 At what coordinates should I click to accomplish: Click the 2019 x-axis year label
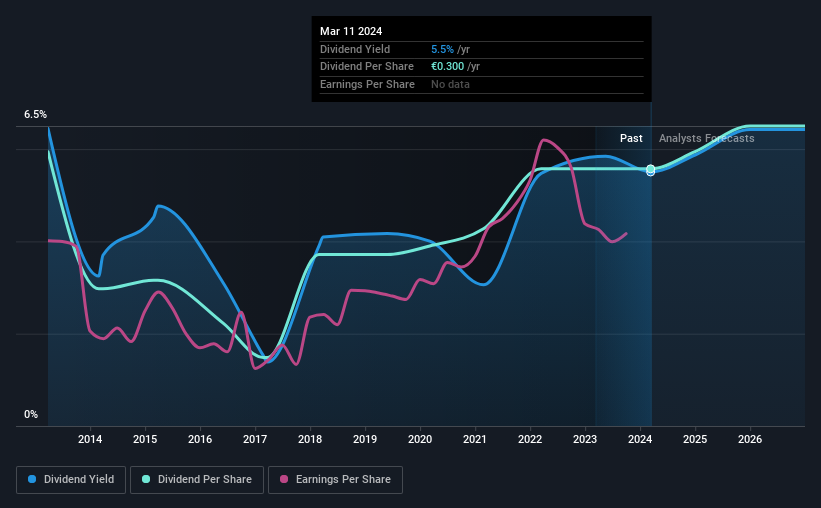365,439
